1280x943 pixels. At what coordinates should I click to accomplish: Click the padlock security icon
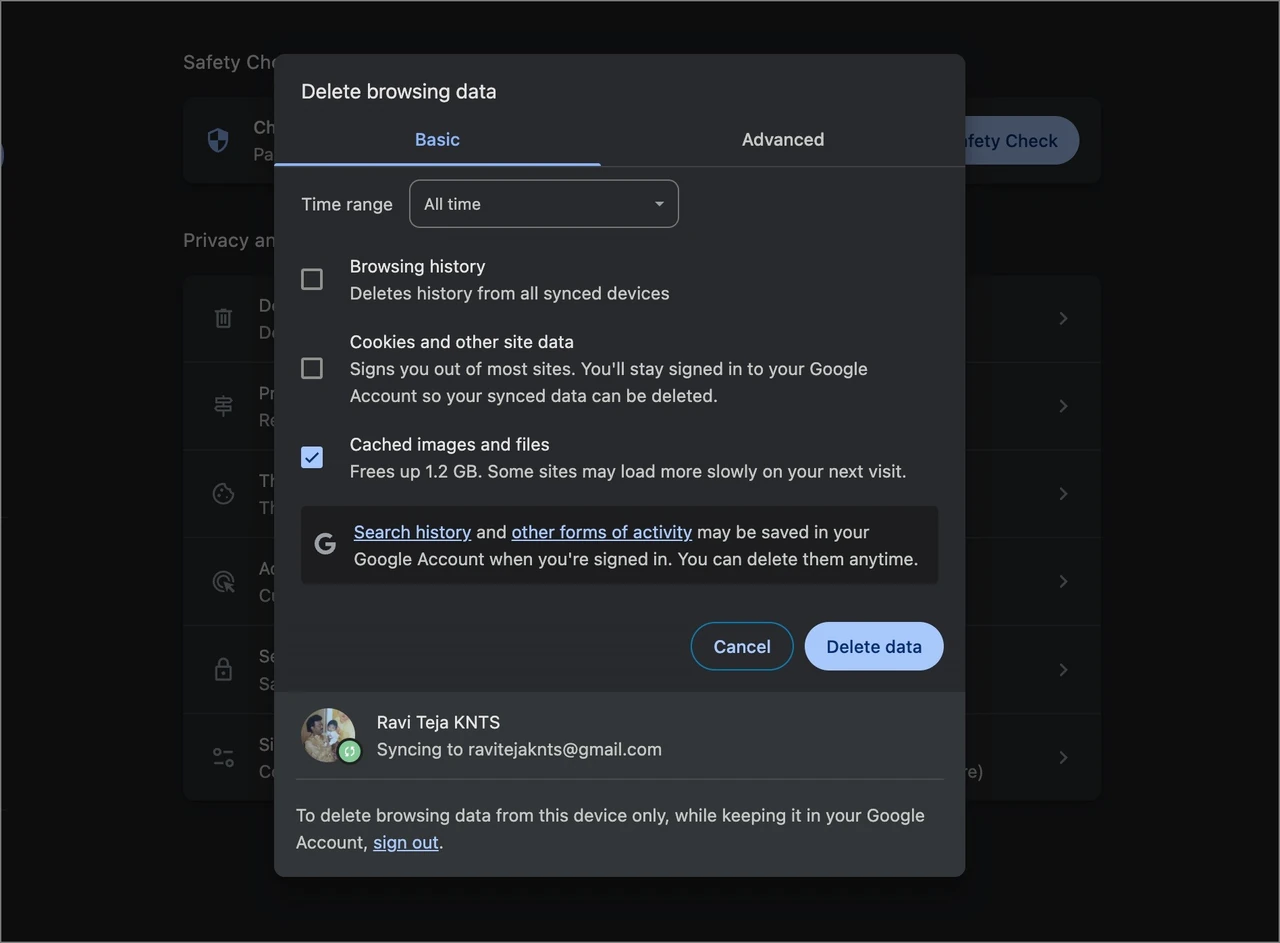click(x=223, y=669)
